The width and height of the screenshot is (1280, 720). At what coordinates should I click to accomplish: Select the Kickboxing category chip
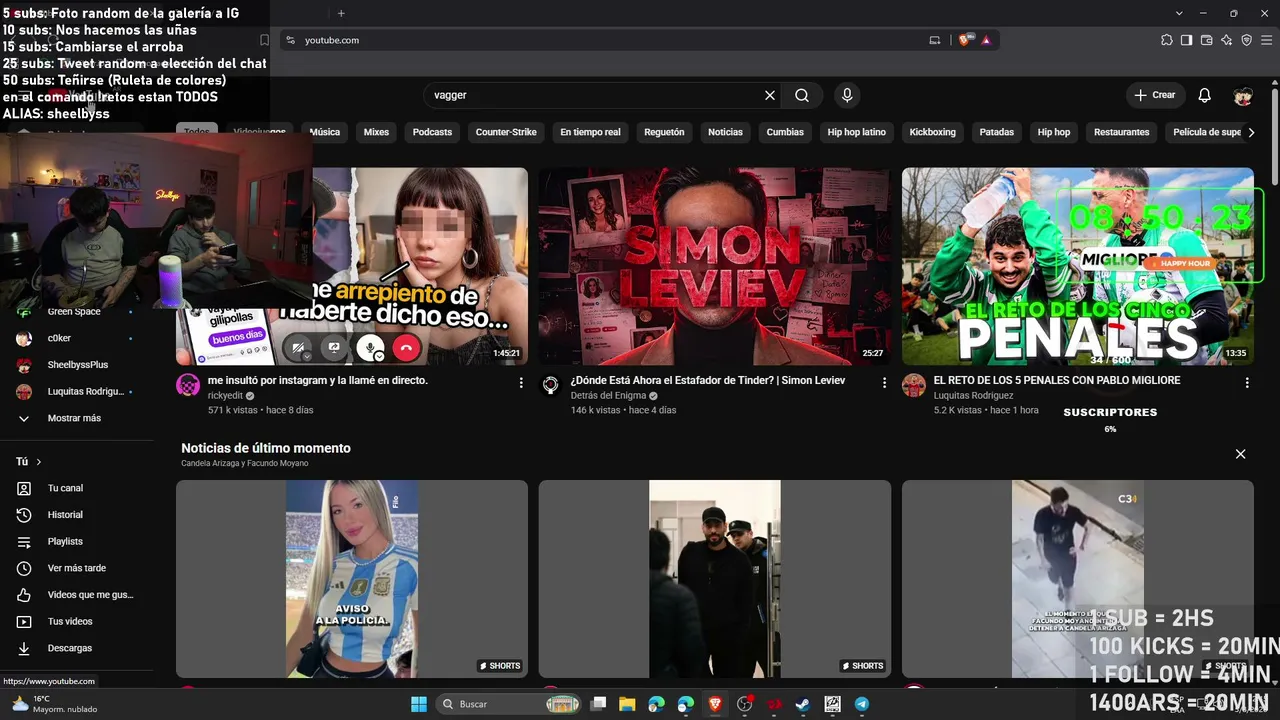[932, 132]
